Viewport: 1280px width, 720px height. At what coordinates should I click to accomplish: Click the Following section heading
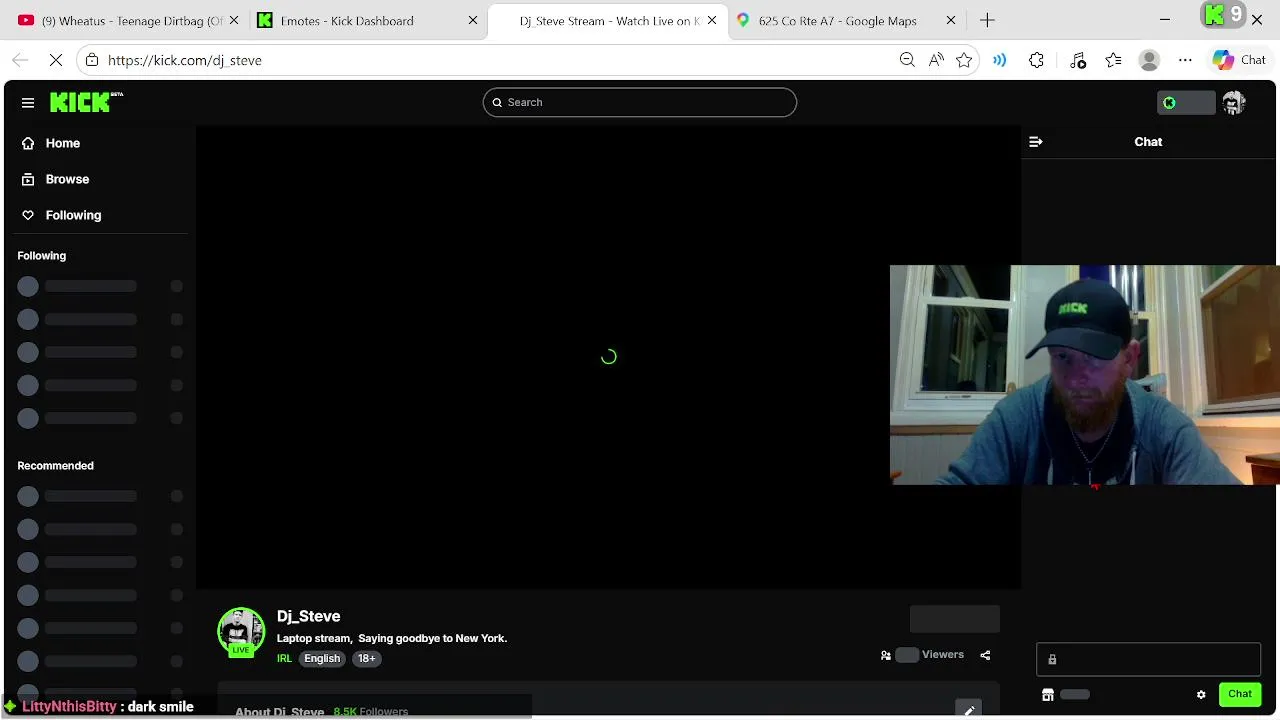tap(42, 256)
